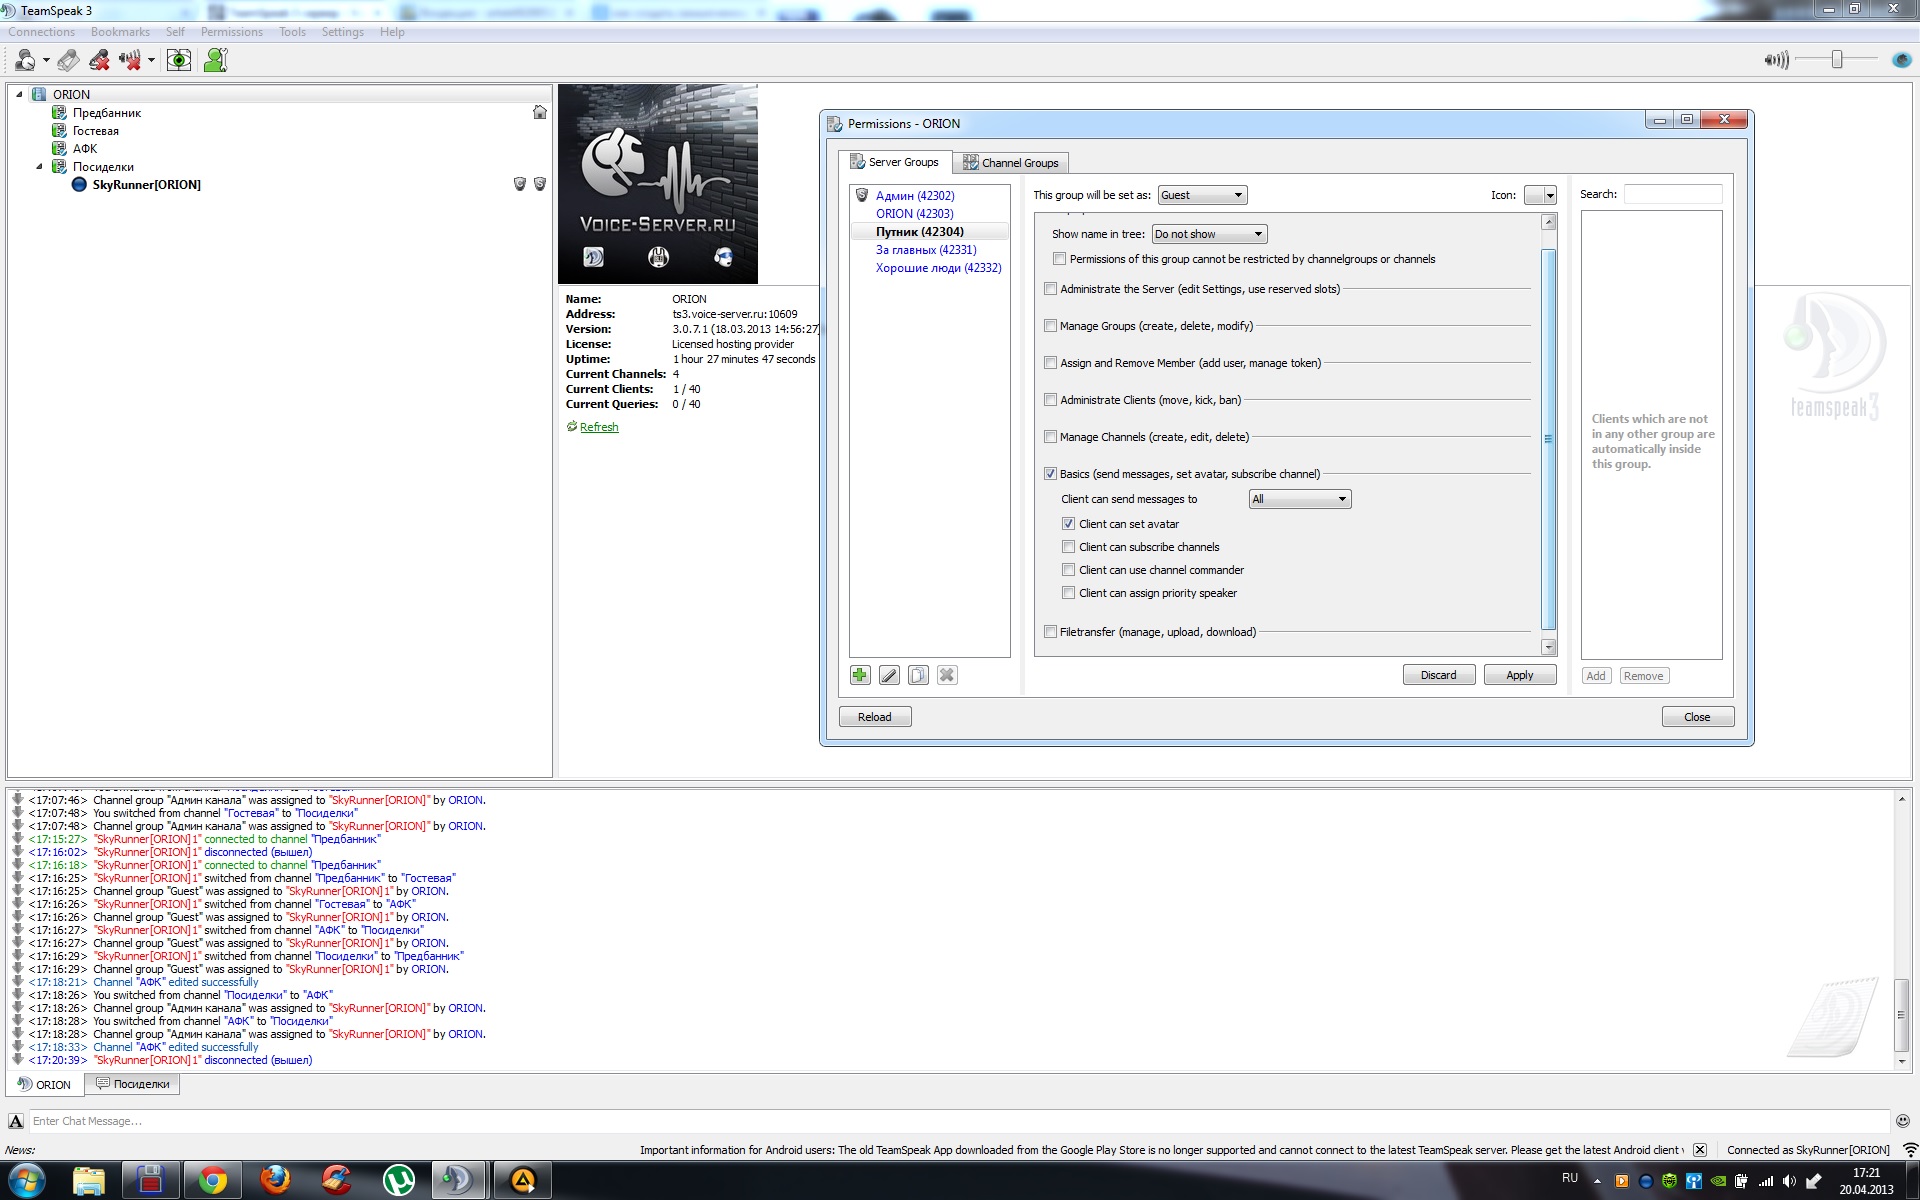Open the Permissions menu
Screen dimensions: 1920x1200
point(231,32)
